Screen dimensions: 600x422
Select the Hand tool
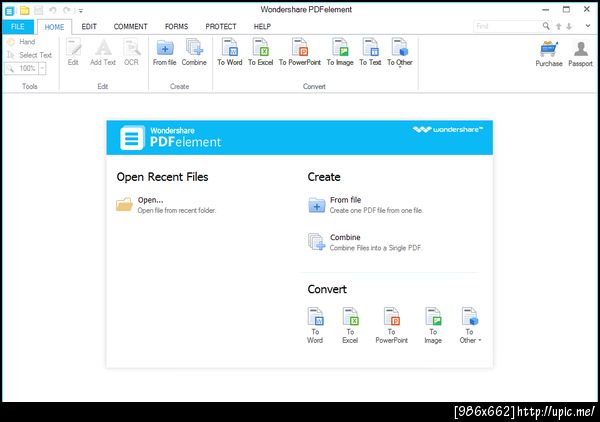[x=21, y=42]
